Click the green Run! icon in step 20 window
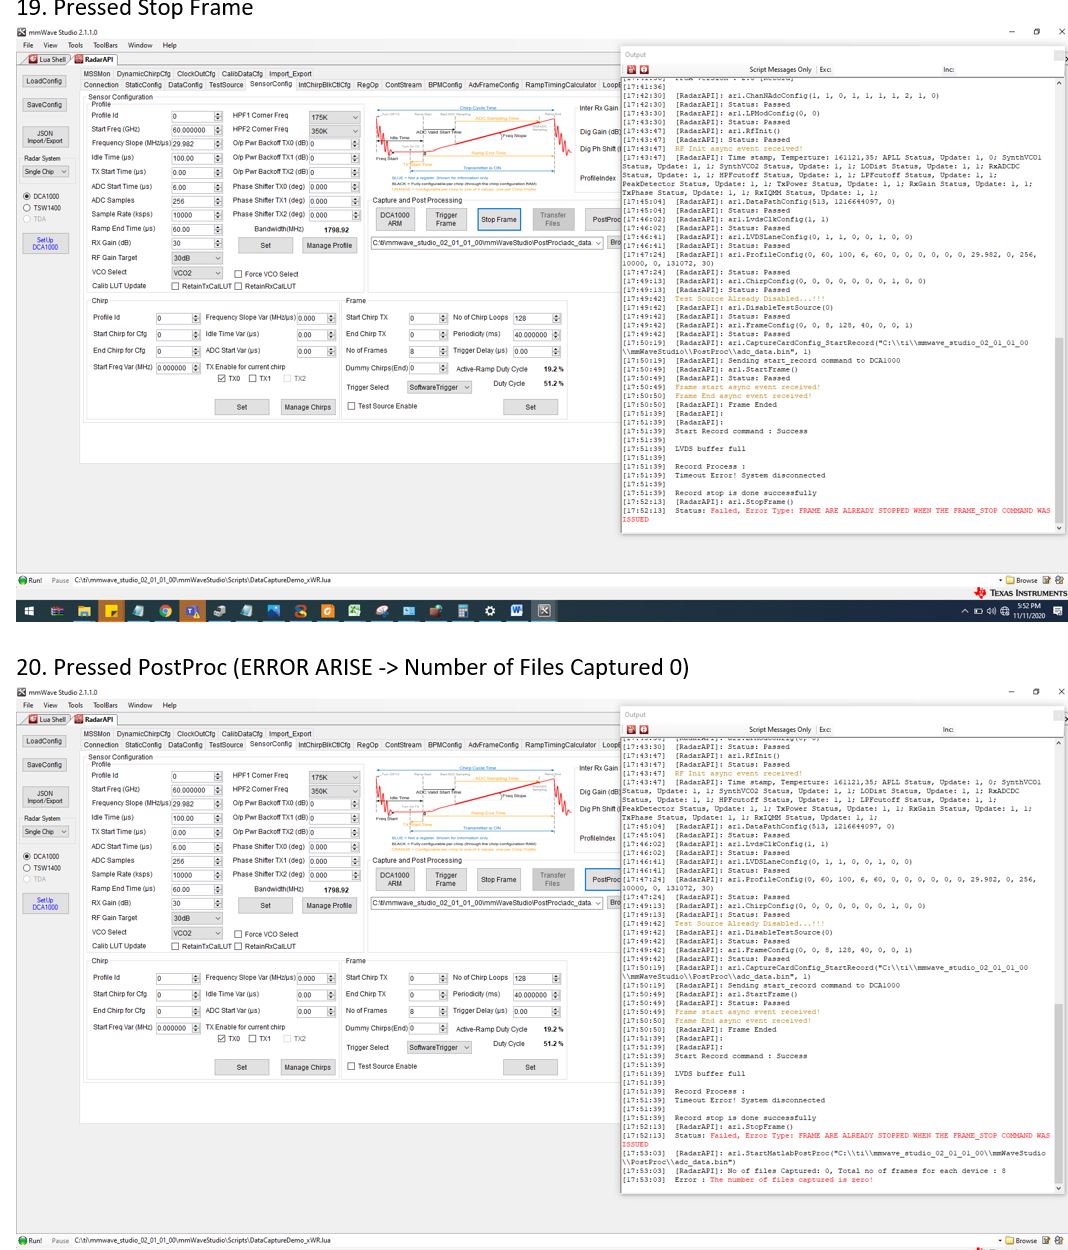The width and height of the screenshot is (1068, 1250). (x=23, y=1240)
